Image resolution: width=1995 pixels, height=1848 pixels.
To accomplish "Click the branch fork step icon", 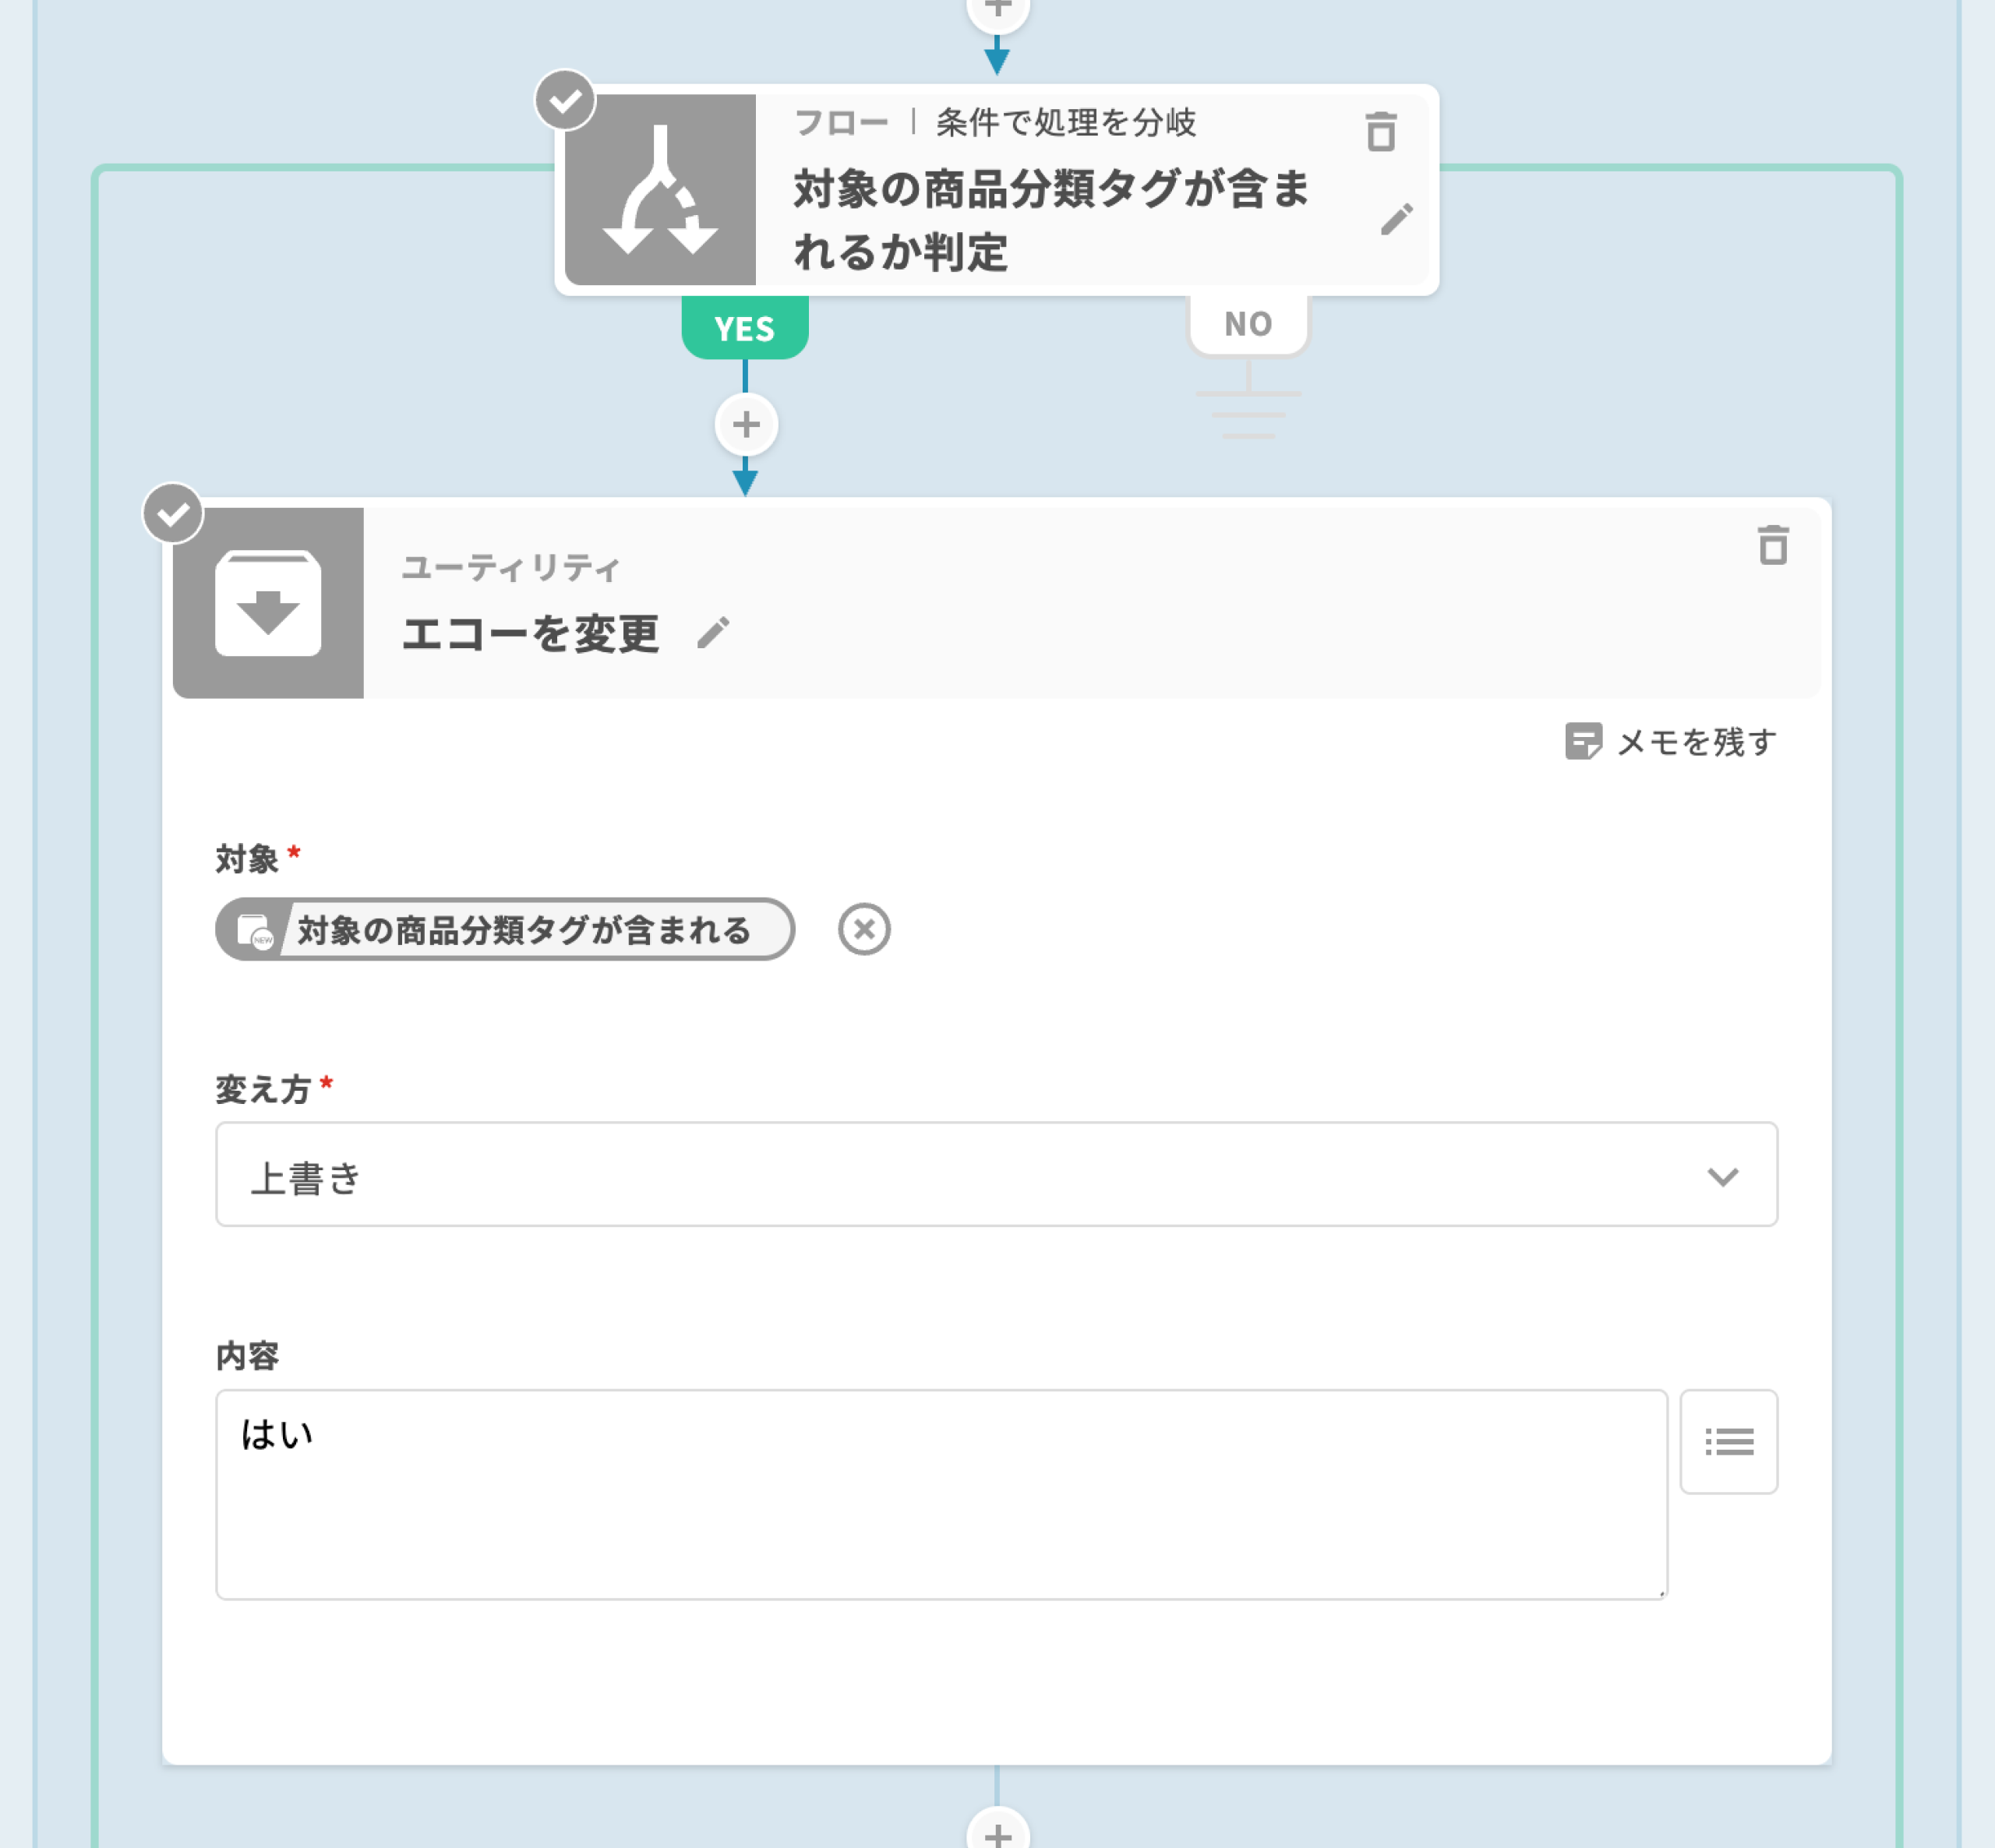I will 660,190.
